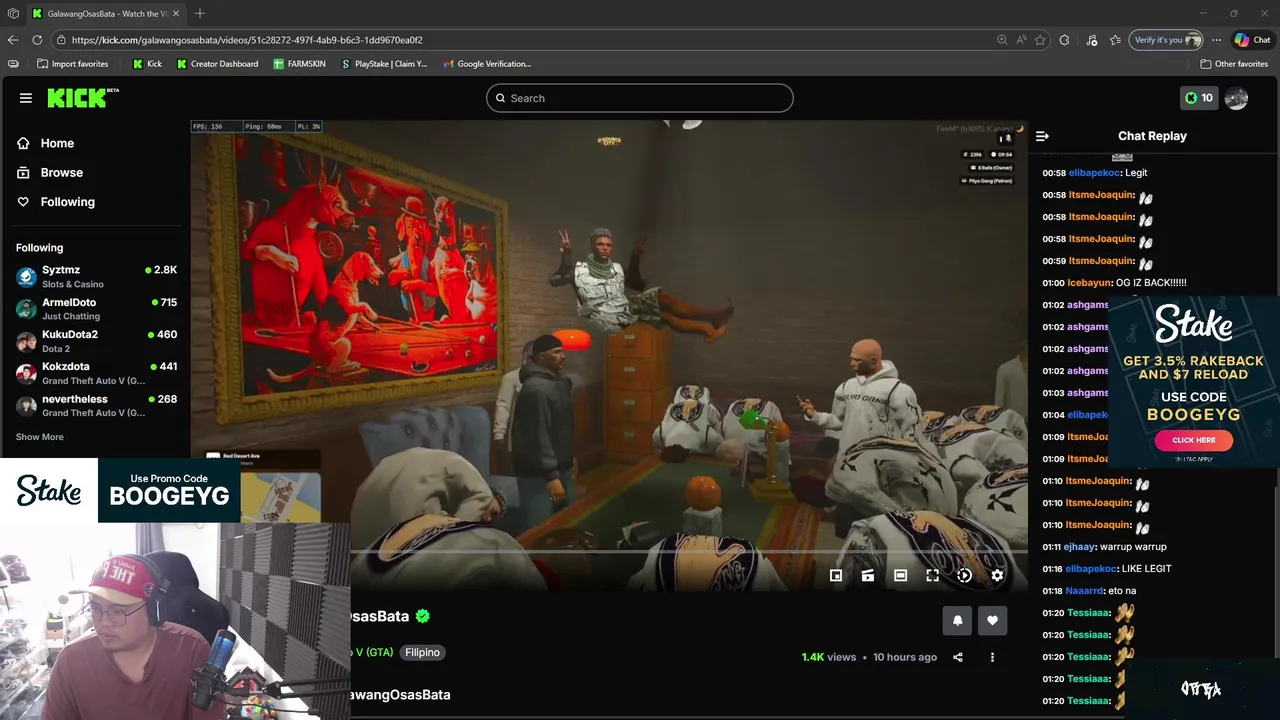Open the Other favorites folder
The height and width of the screenshot is (720, 1280).
coord(1234,64)
